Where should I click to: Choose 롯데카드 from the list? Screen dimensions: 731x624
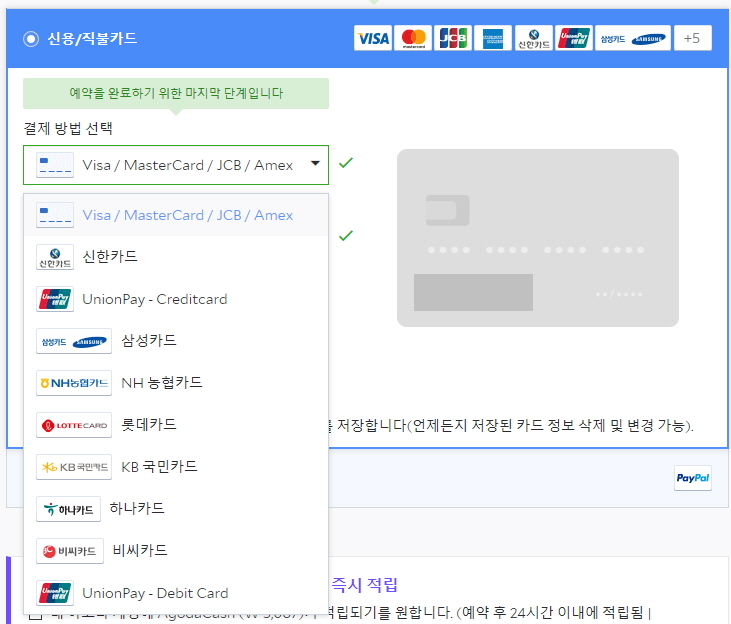[176, 425]
